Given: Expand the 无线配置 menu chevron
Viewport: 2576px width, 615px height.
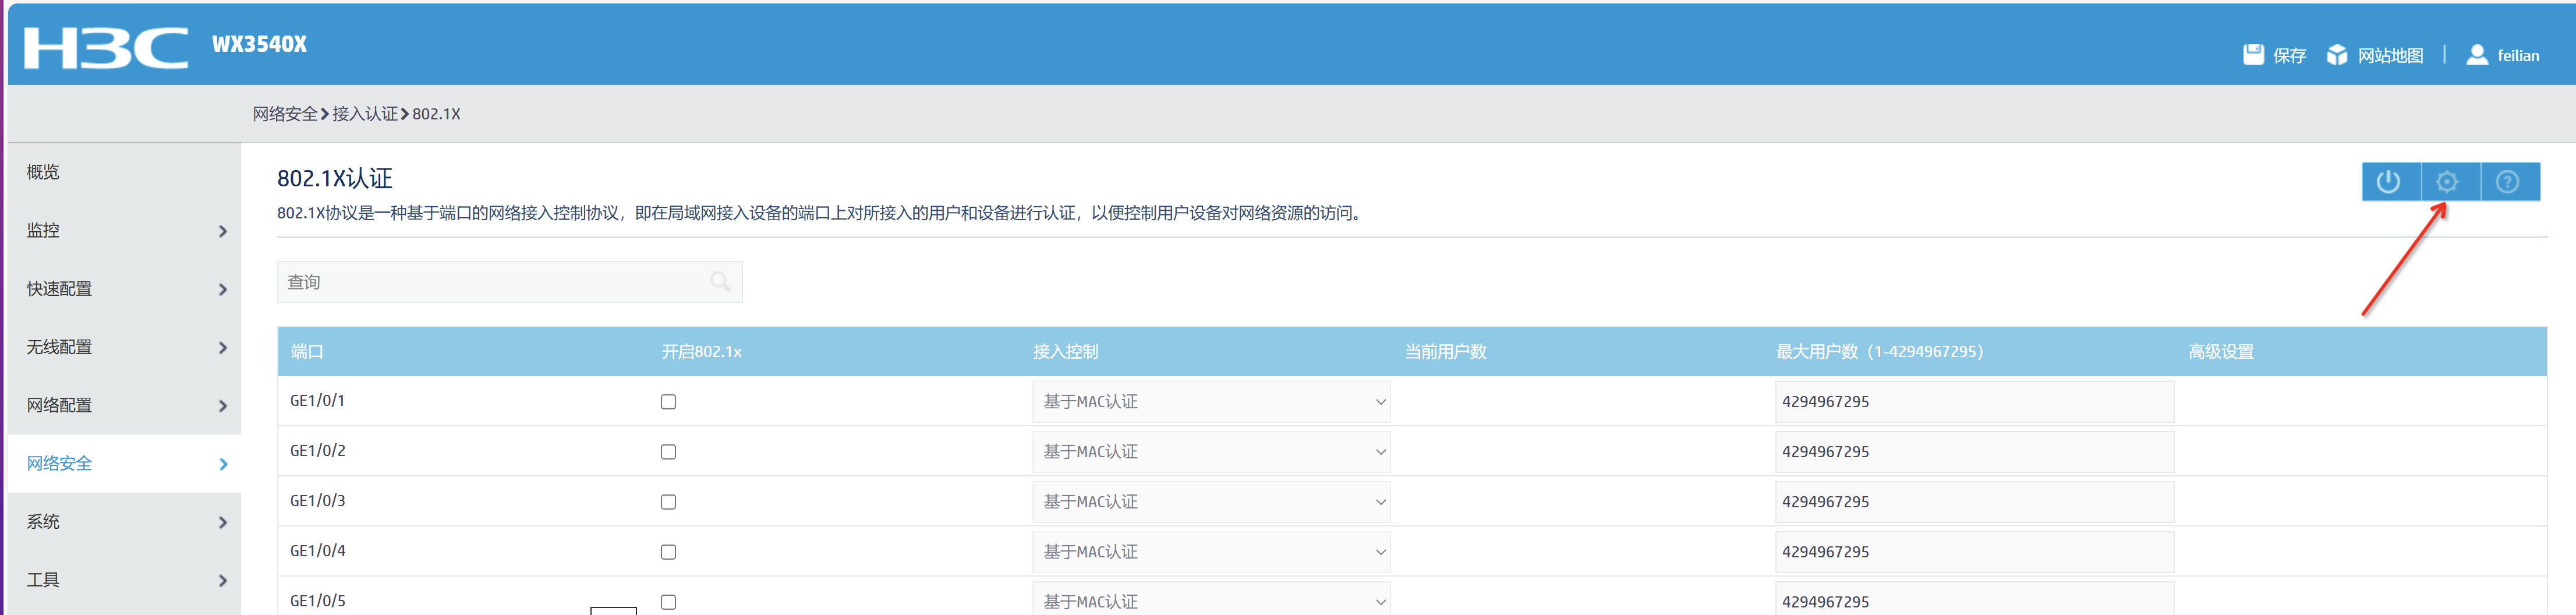Looking at the screenshot, I should 223,348.
